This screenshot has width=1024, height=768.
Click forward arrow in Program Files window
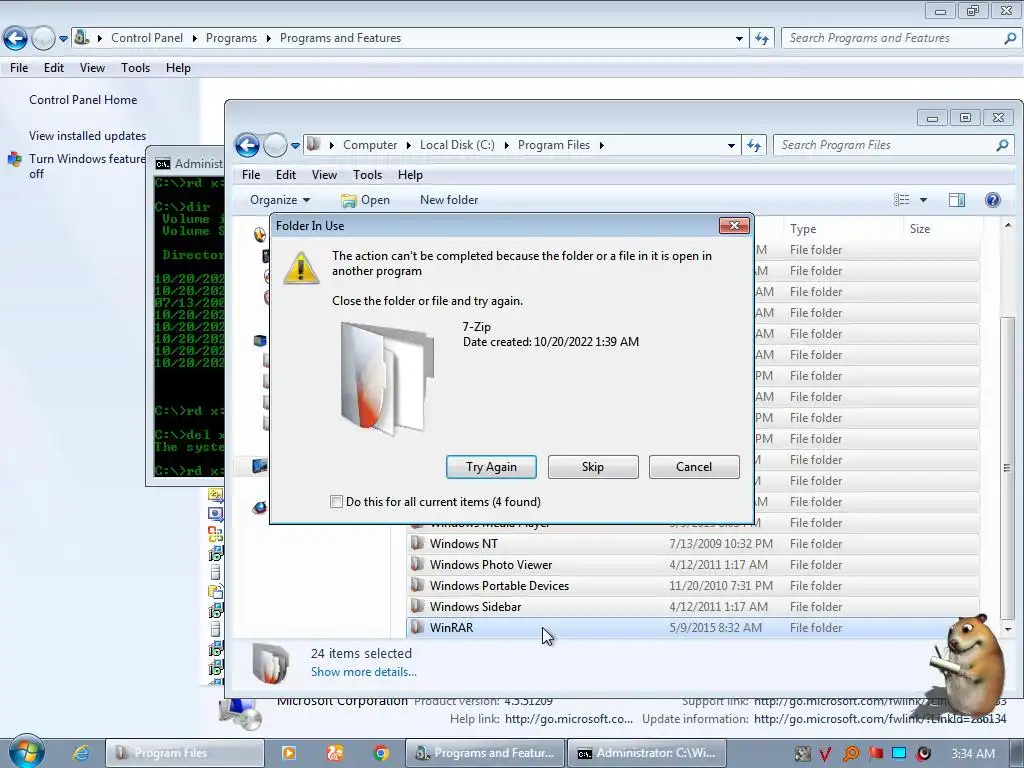(x=275, y=145)
